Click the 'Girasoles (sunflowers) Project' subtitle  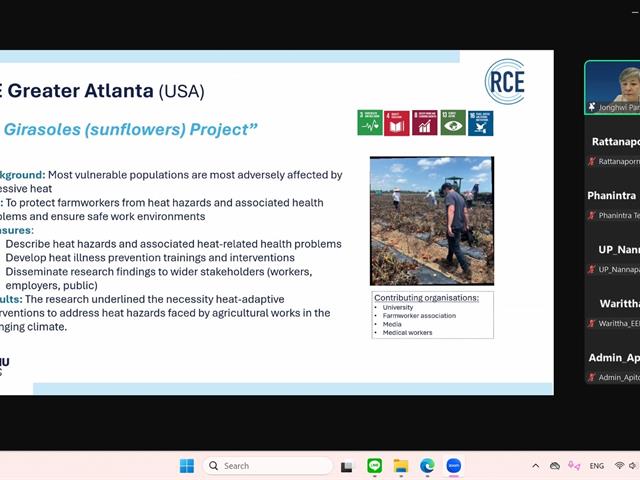131,129
